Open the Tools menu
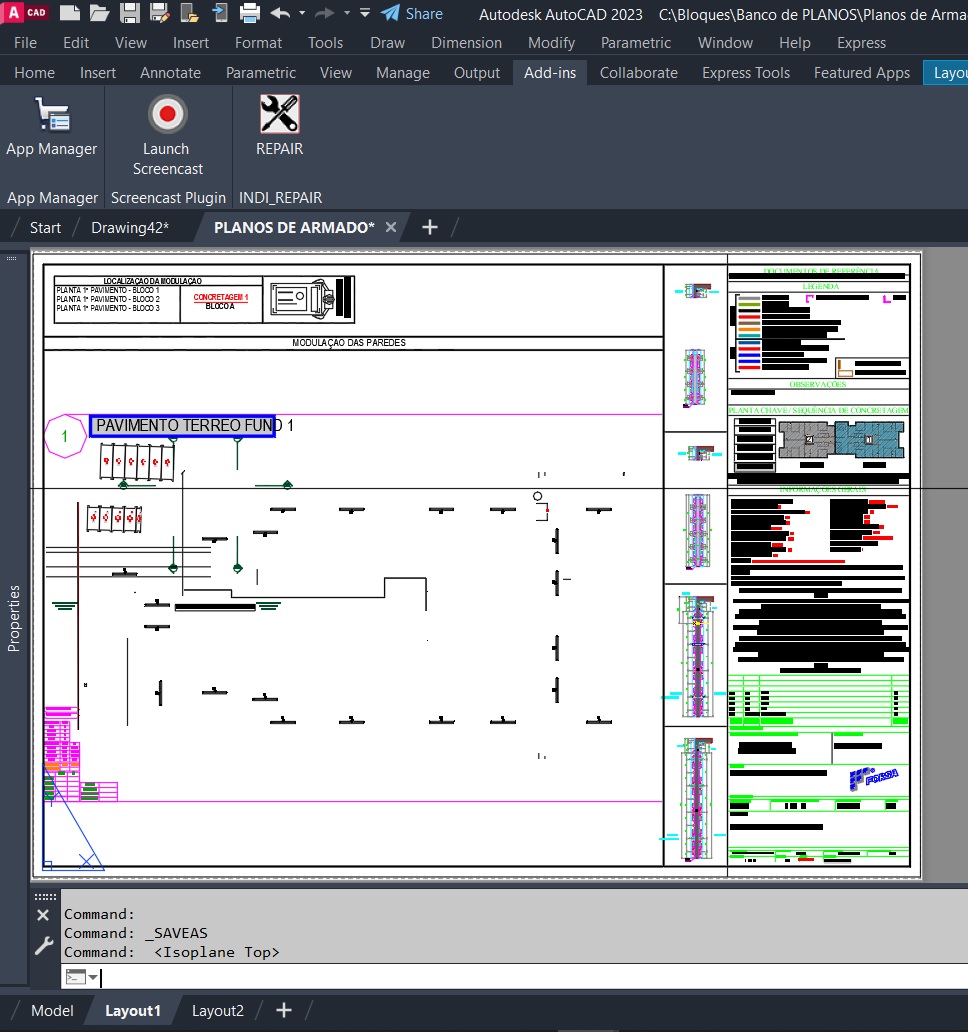 point(326,43)
